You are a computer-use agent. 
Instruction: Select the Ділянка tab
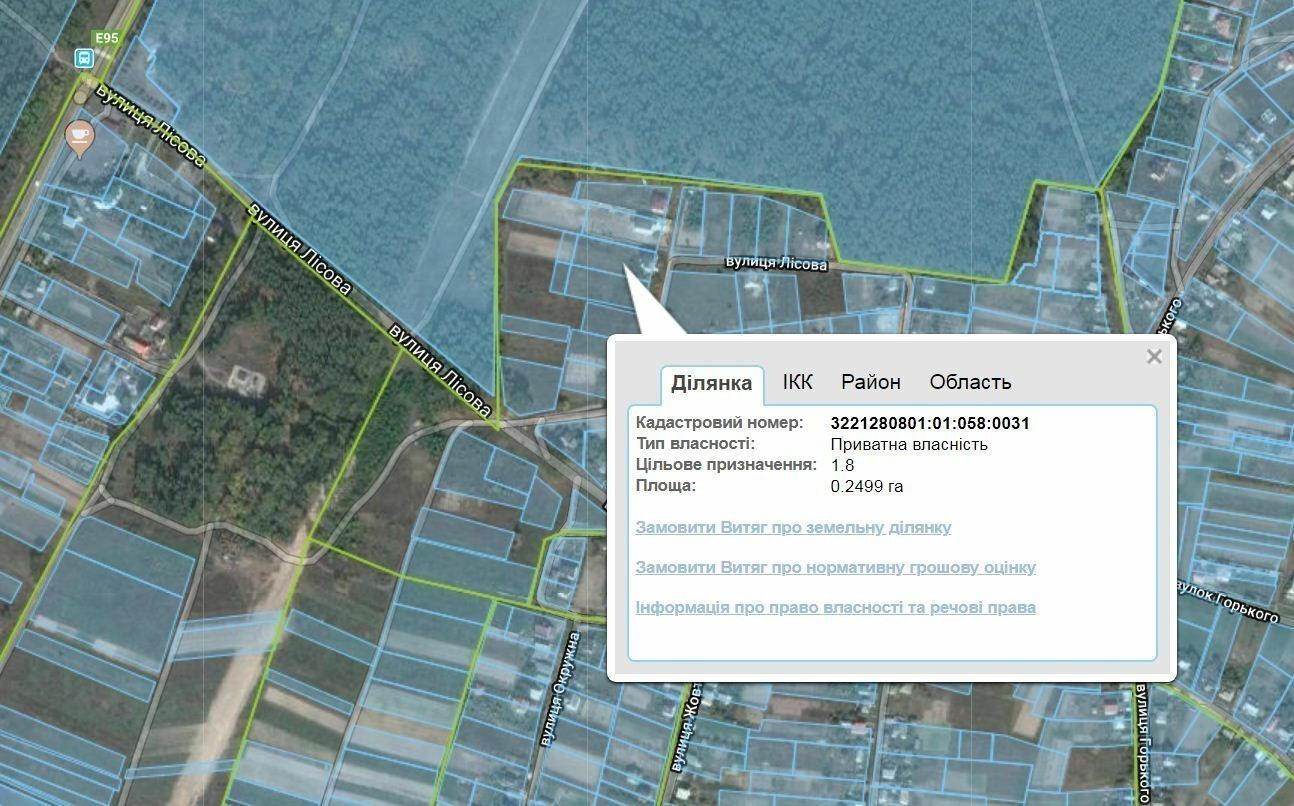(712, 383)
